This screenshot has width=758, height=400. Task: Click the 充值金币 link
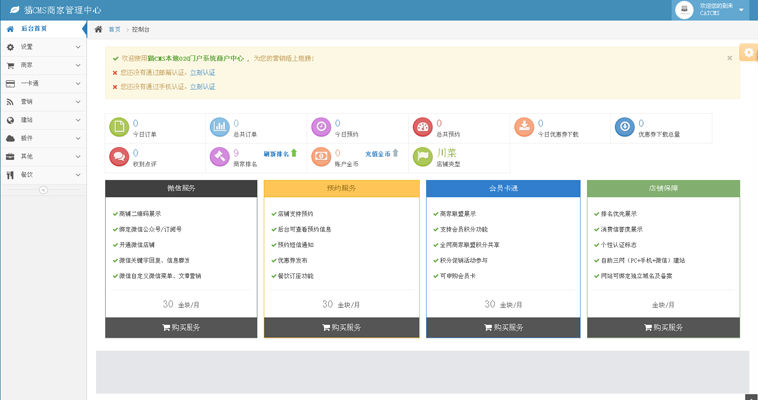[381, 154]
